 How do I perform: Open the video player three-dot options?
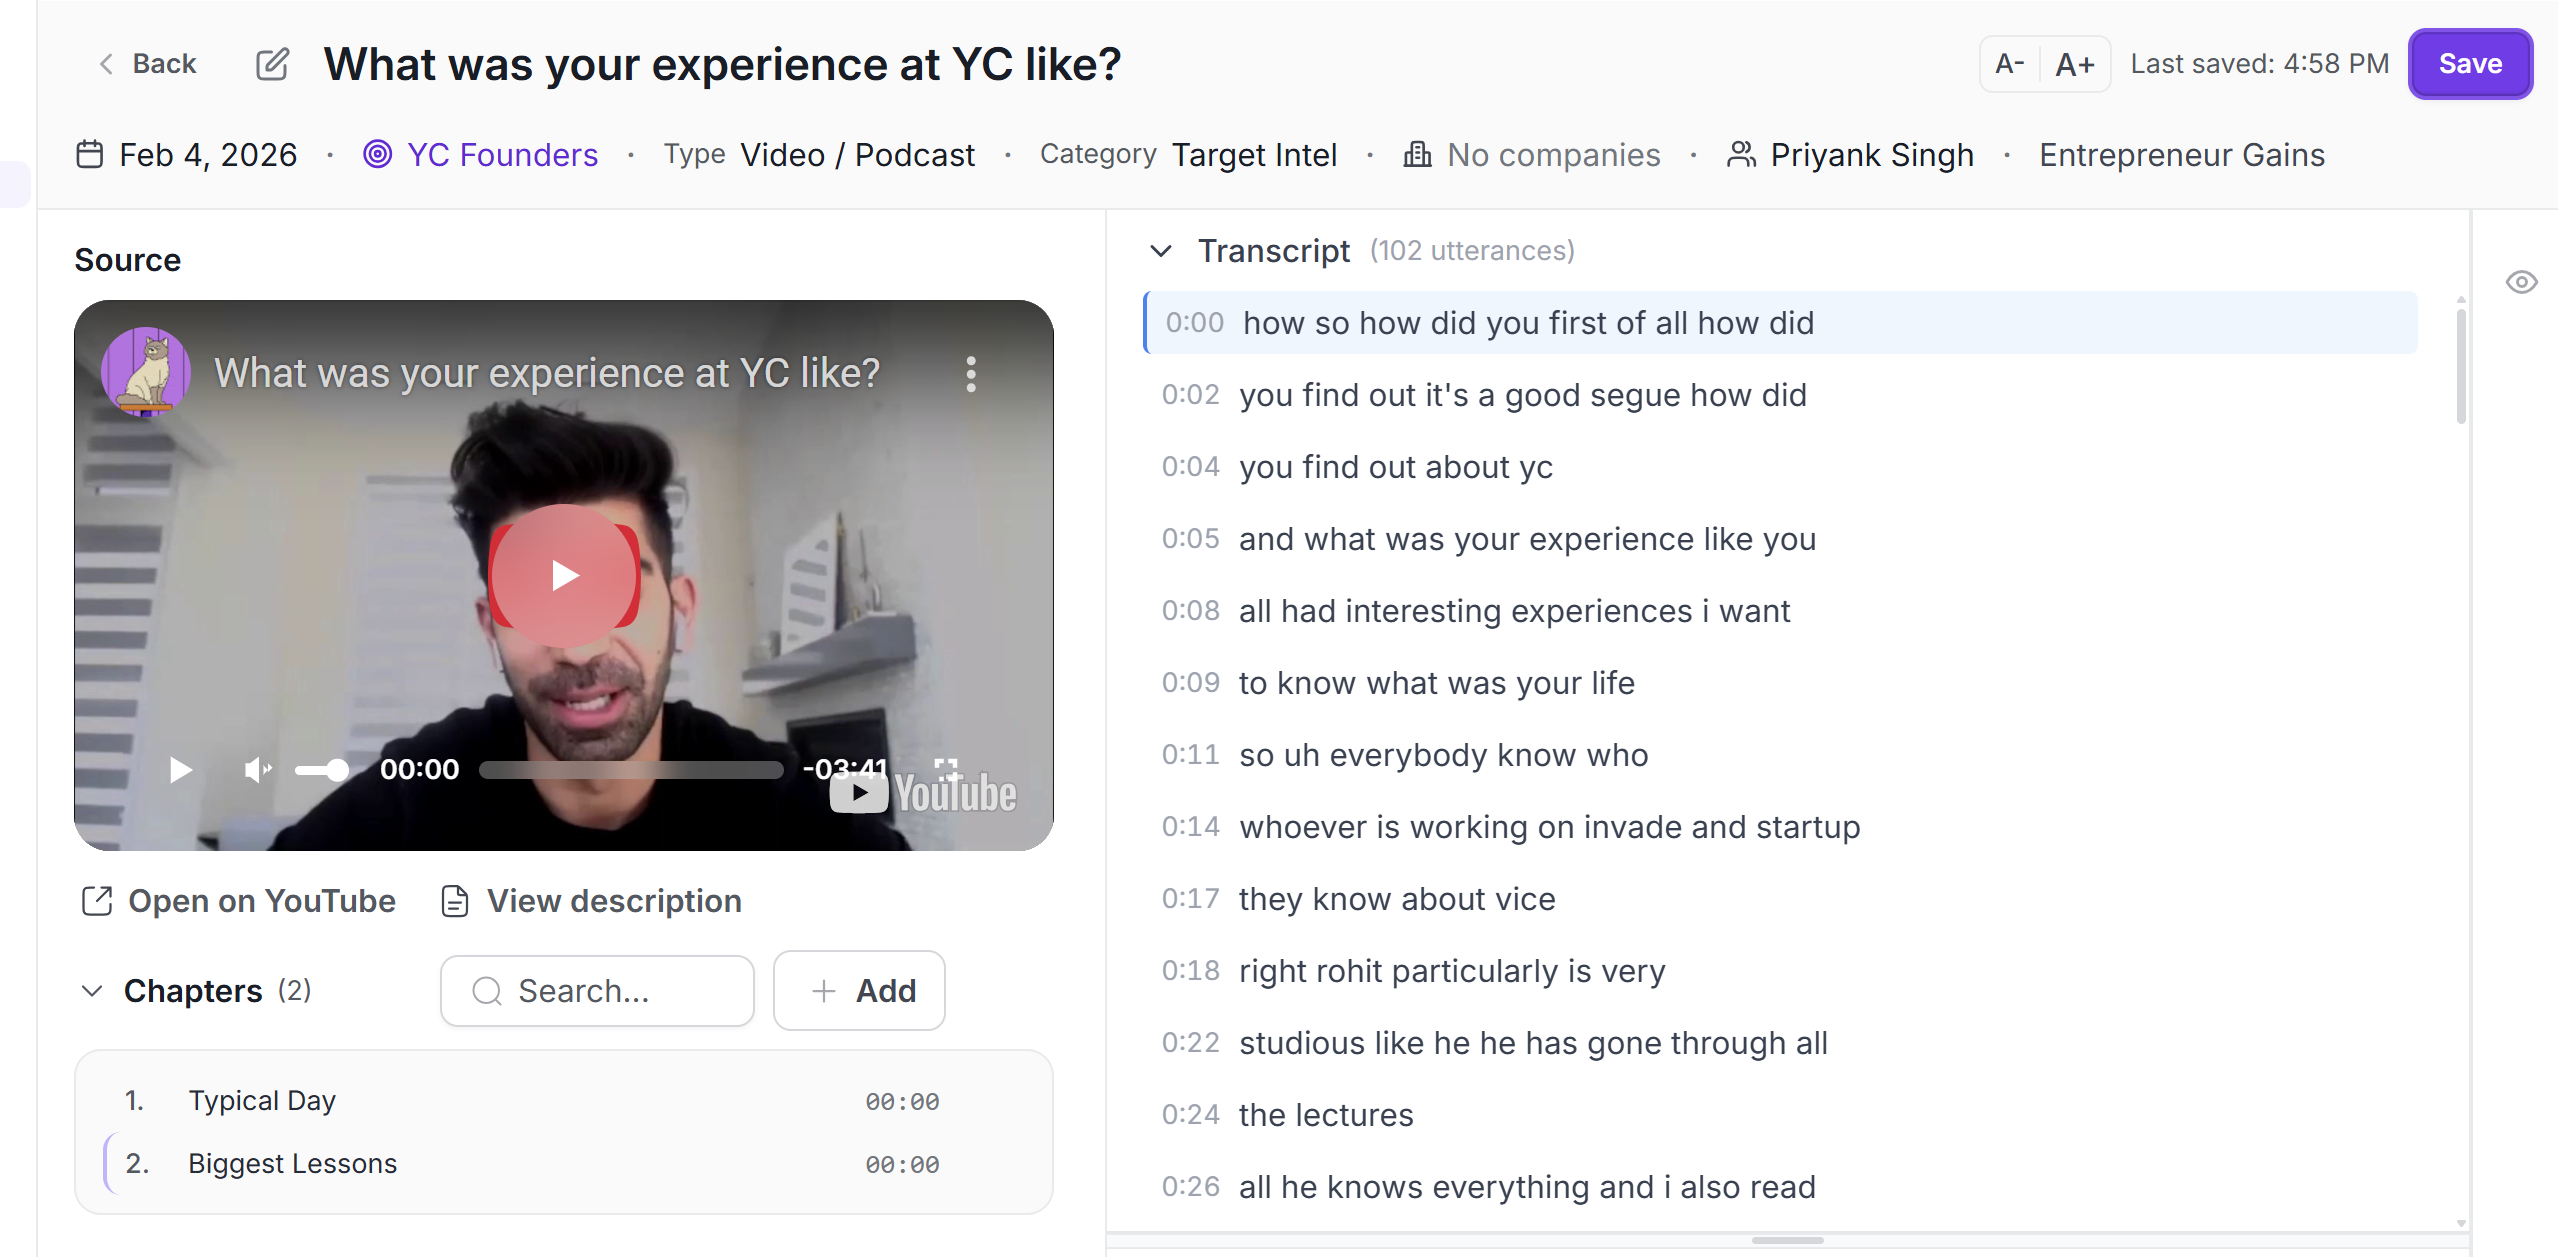[970, 374]
